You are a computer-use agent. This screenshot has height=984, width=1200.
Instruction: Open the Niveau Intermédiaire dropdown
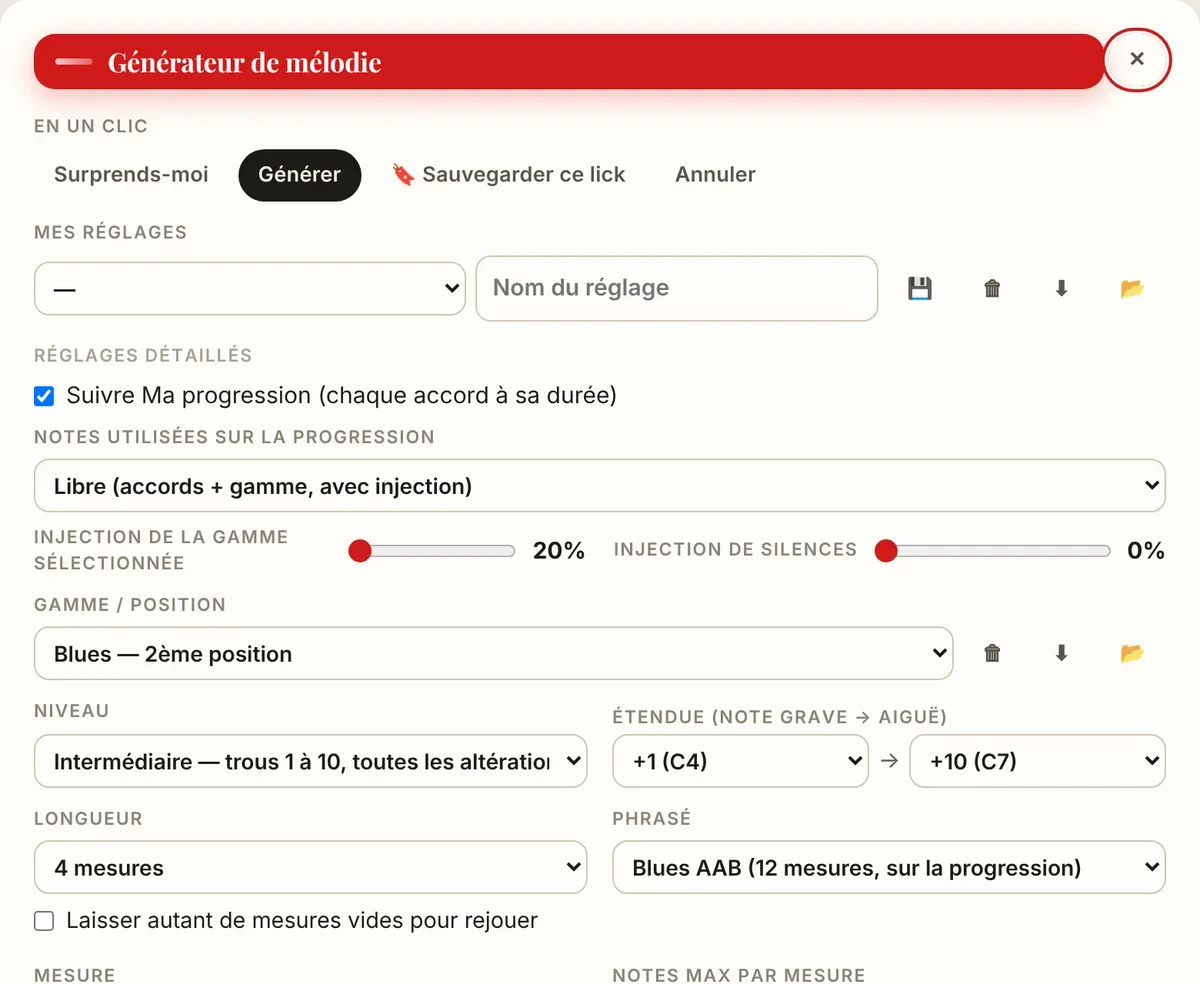tap(311, 762)
